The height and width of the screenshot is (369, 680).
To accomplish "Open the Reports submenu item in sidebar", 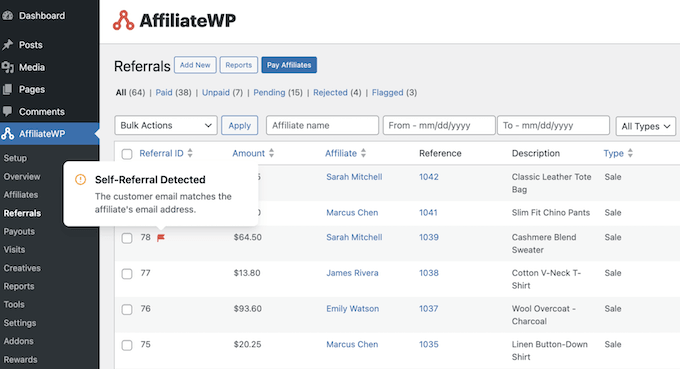I will coord(19,286).
